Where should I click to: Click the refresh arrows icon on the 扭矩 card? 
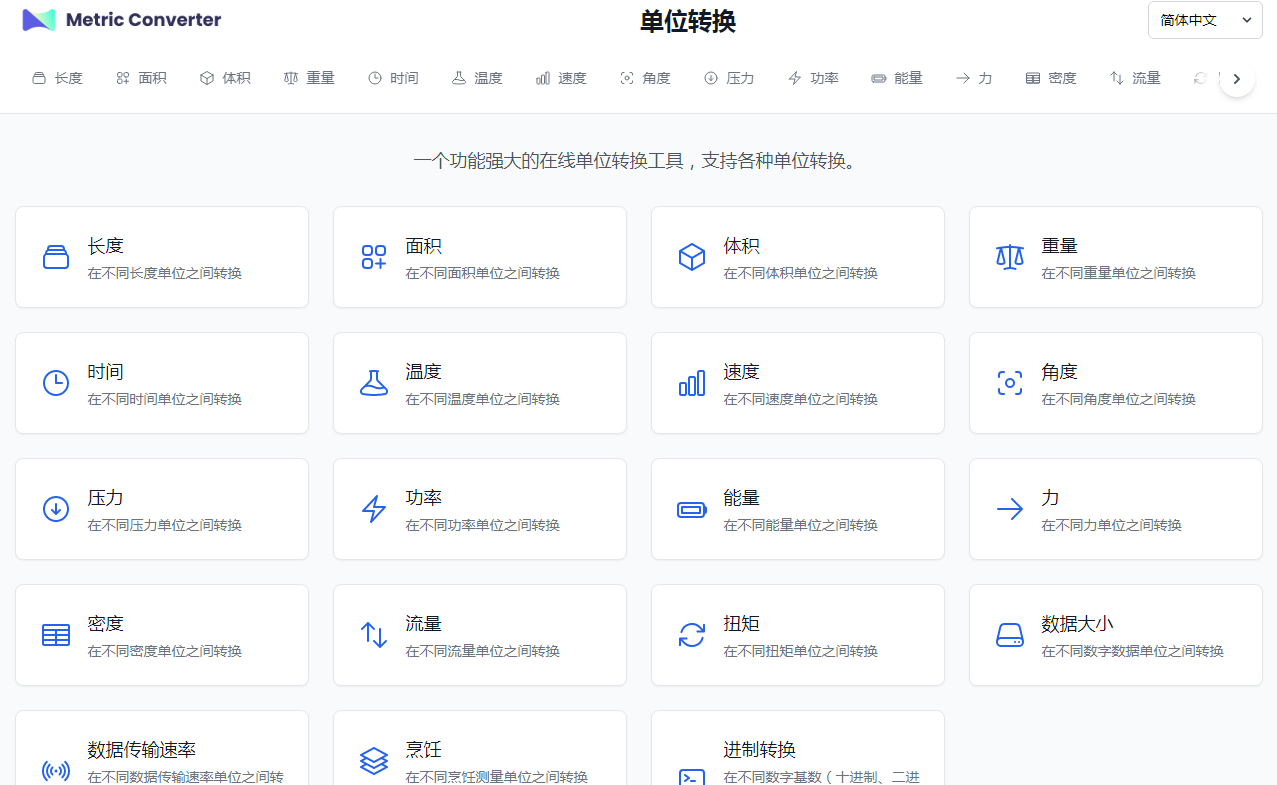tap(691, 635)
